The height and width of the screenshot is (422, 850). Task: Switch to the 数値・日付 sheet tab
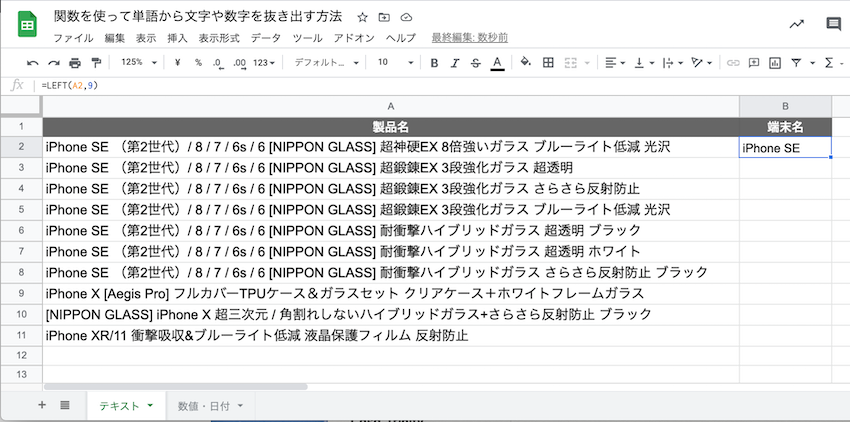point(209,405)
